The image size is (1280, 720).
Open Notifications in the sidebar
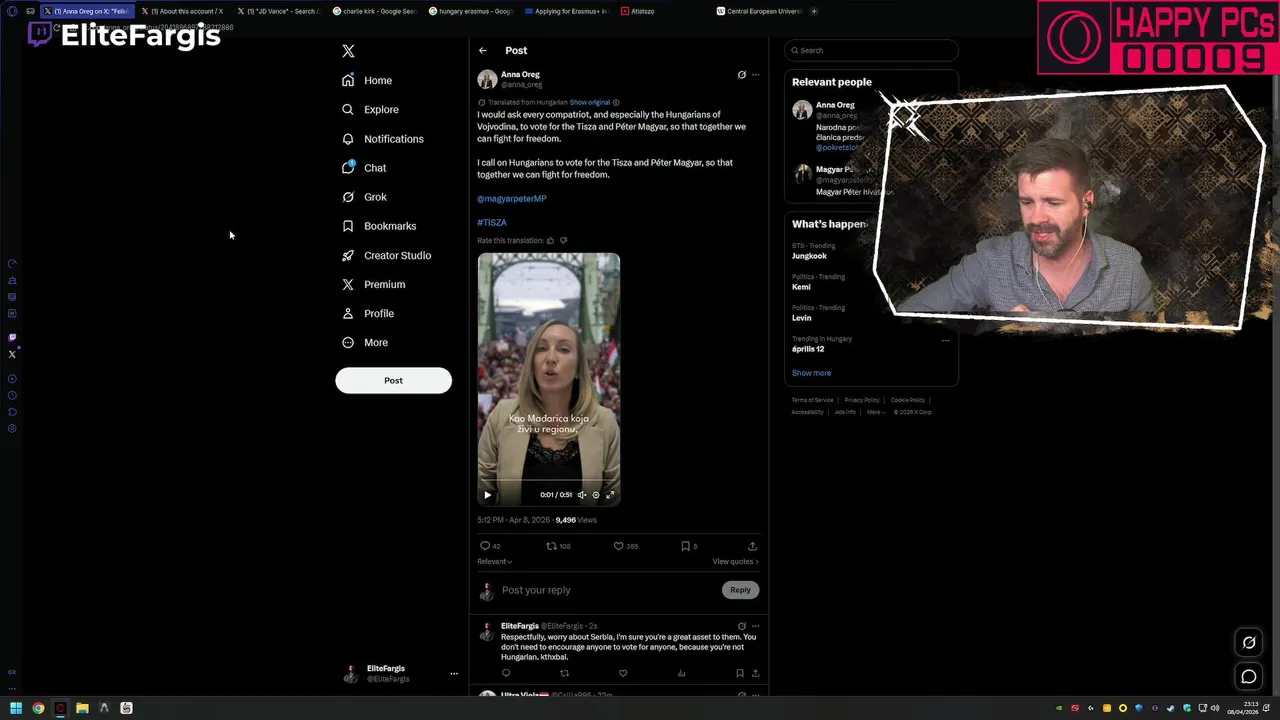coord(383,139)
